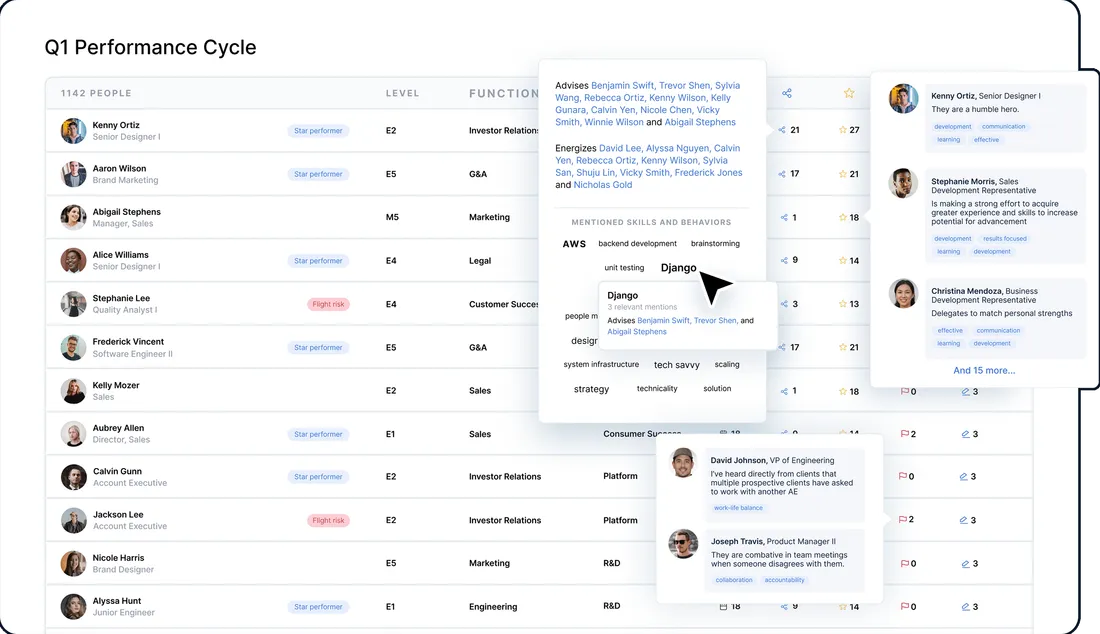Select the AWS skill keyword
Screen dimensions: 1100x634
[574, 244]
